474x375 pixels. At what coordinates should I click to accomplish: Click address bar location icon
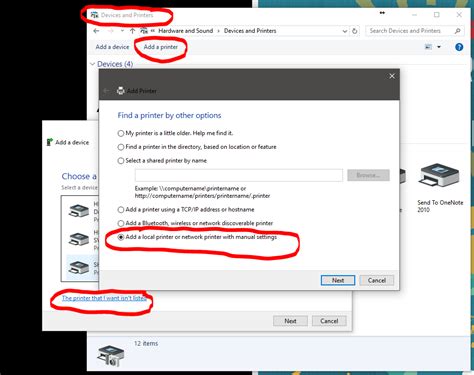click(x=144, y=31)
